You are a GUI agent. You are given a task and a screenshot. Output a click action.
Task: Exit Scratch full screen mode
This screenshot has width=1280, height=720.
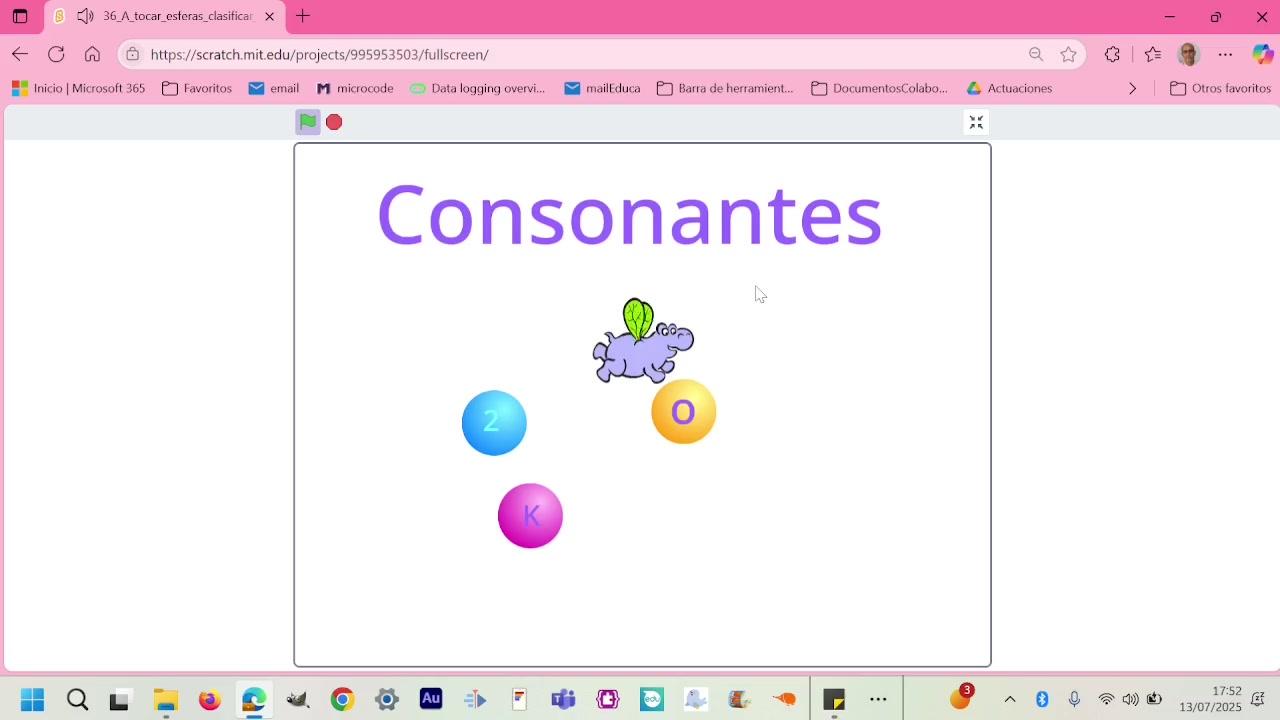click(x=976, y=122)
